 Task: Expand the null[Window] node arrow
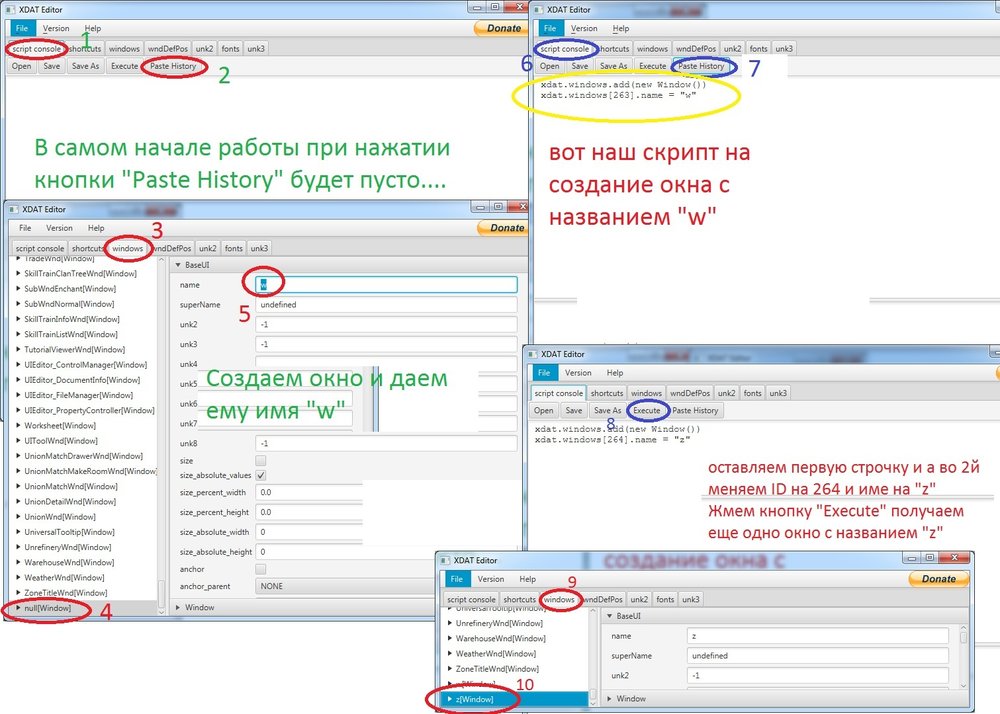(x=18, y=608)
